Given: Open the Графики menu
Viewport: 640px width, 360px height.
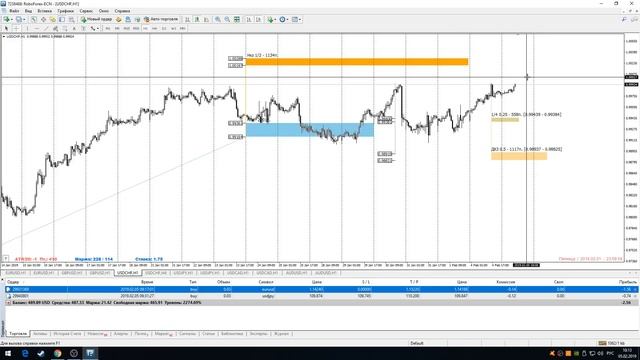Looking at the screenshot, I should click(x=65, y=11).
